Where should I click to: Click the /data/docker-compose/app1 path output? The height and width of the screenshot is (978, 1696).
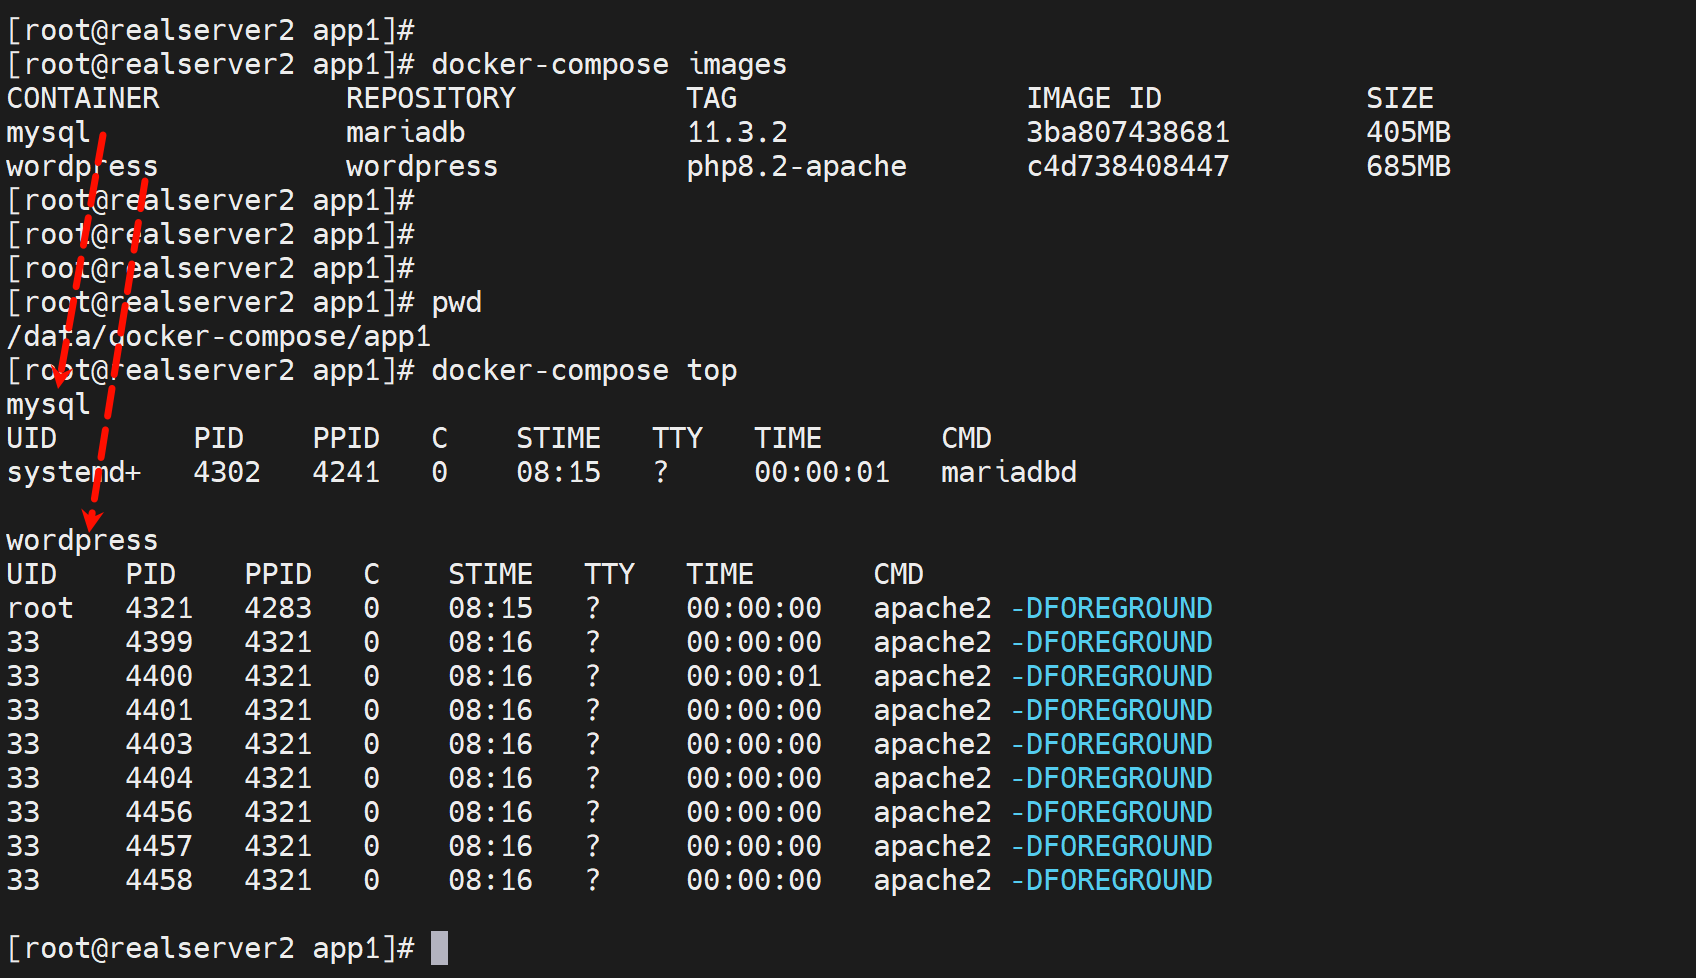tap(218, 337)
